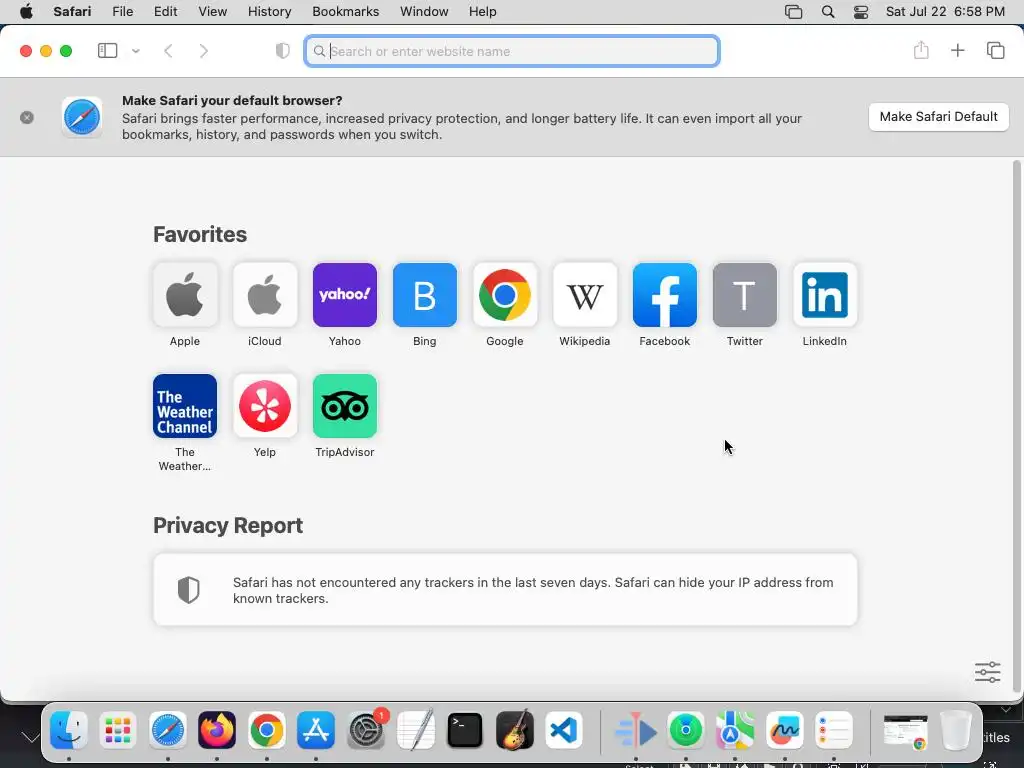Open the File menu

point(123,12)
